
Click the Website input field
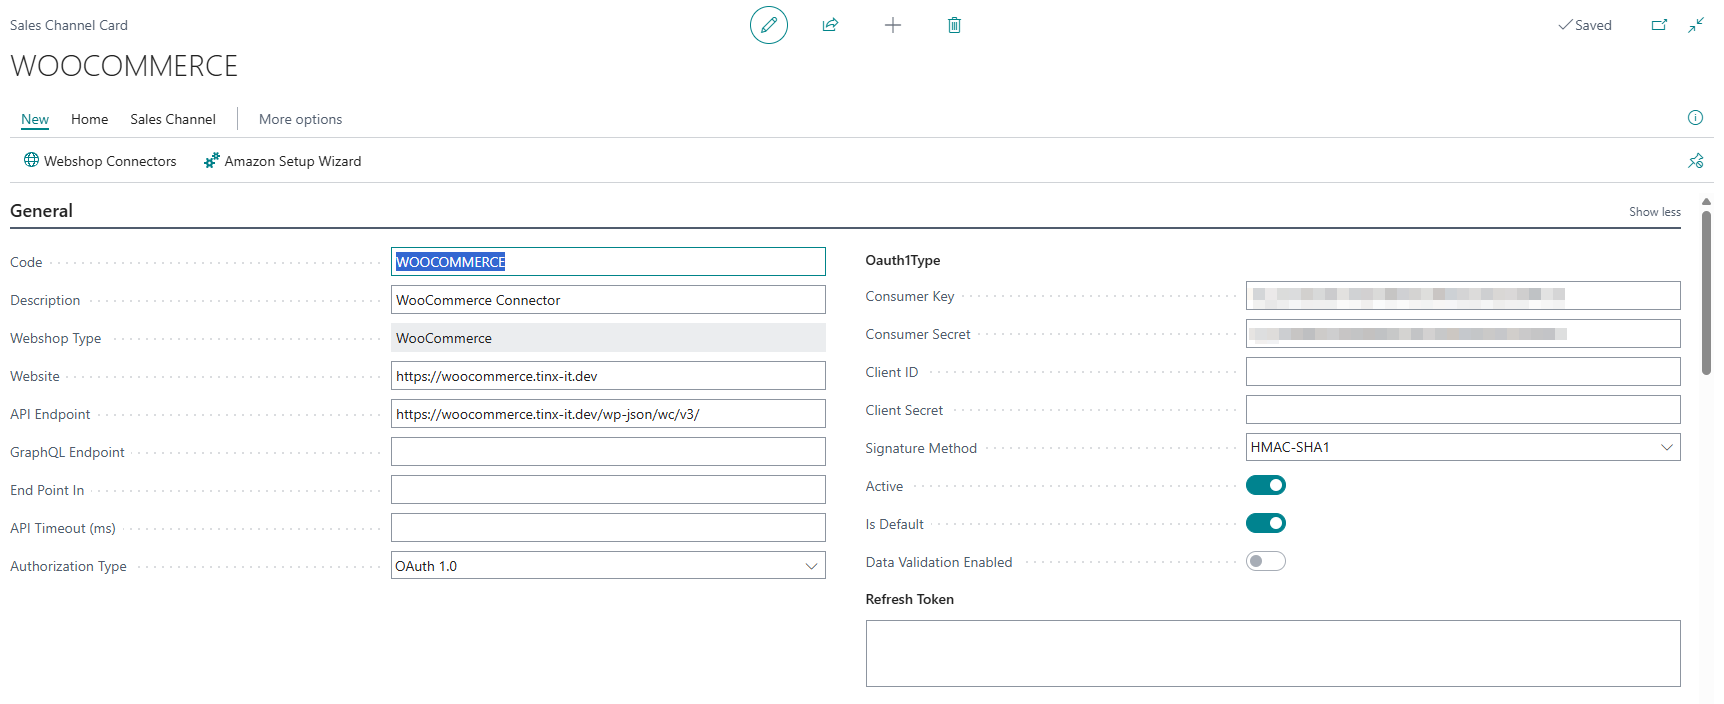click(x=608, y=376)
